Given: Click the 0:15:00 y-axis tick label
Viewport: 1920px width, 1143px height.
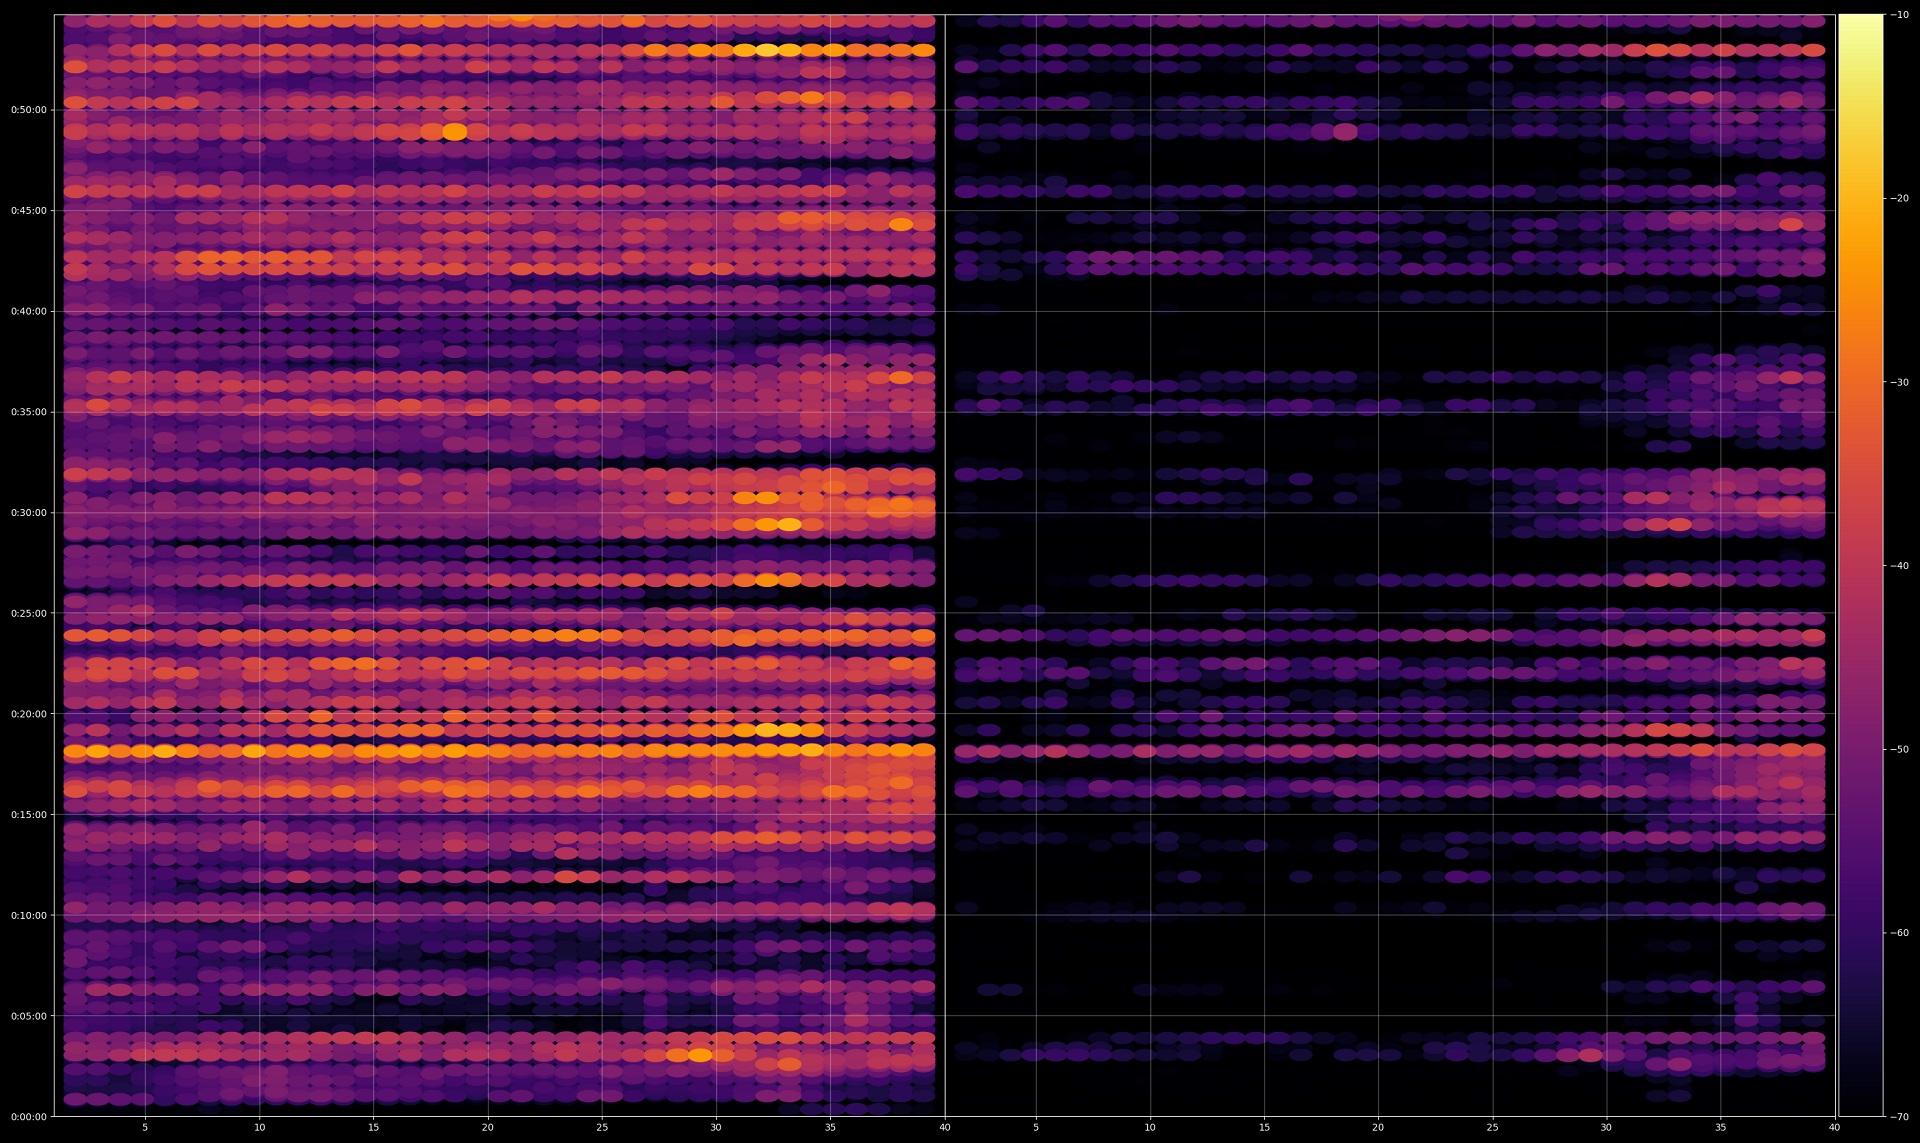Looking at the screenshot, I should pyautogui.click(x=28, y=815).
